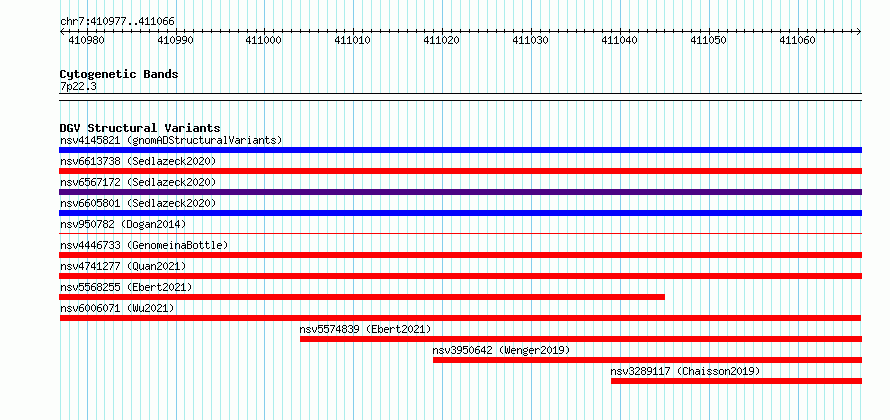The width and height of the screenshot is (890, 420).
Task: Select the red nsv6006071 variant bar
Action: pos(460,318)
